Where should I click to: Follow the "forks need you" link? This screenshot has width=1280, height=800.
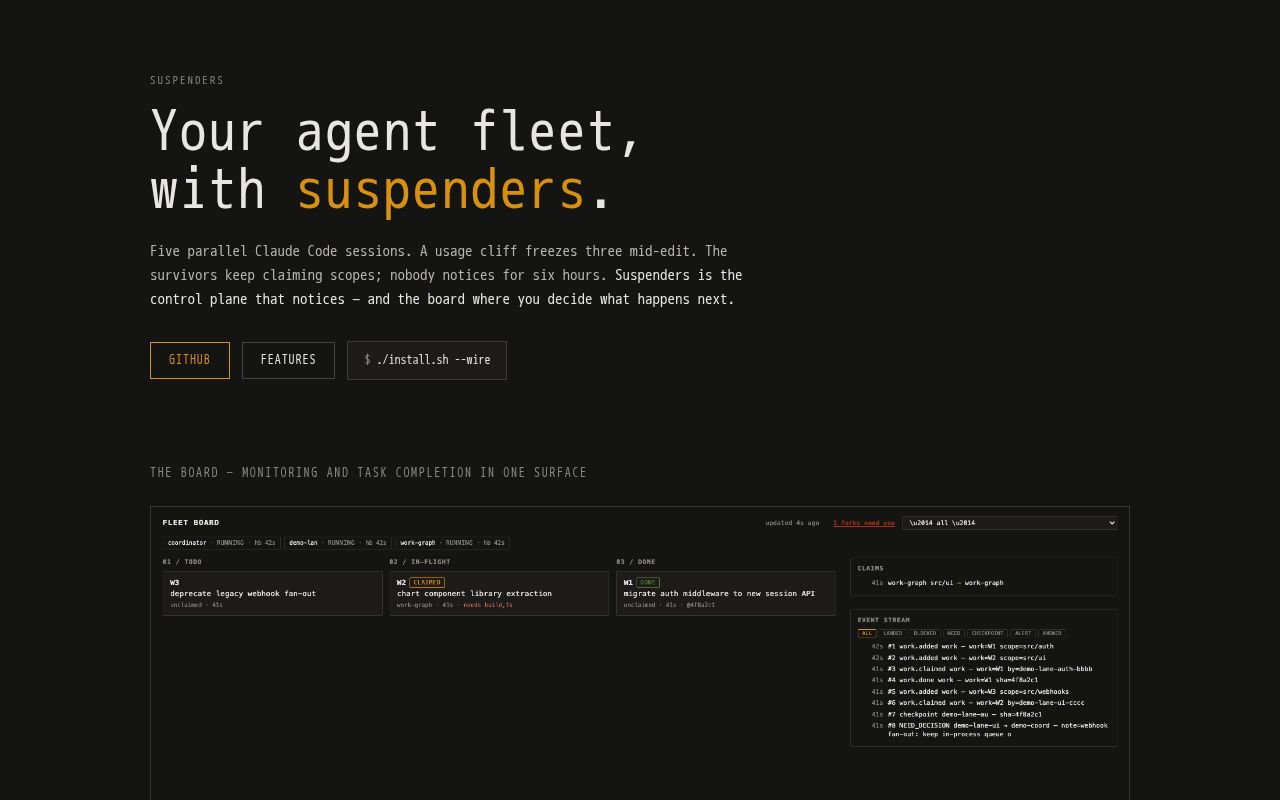coord(864,523)
